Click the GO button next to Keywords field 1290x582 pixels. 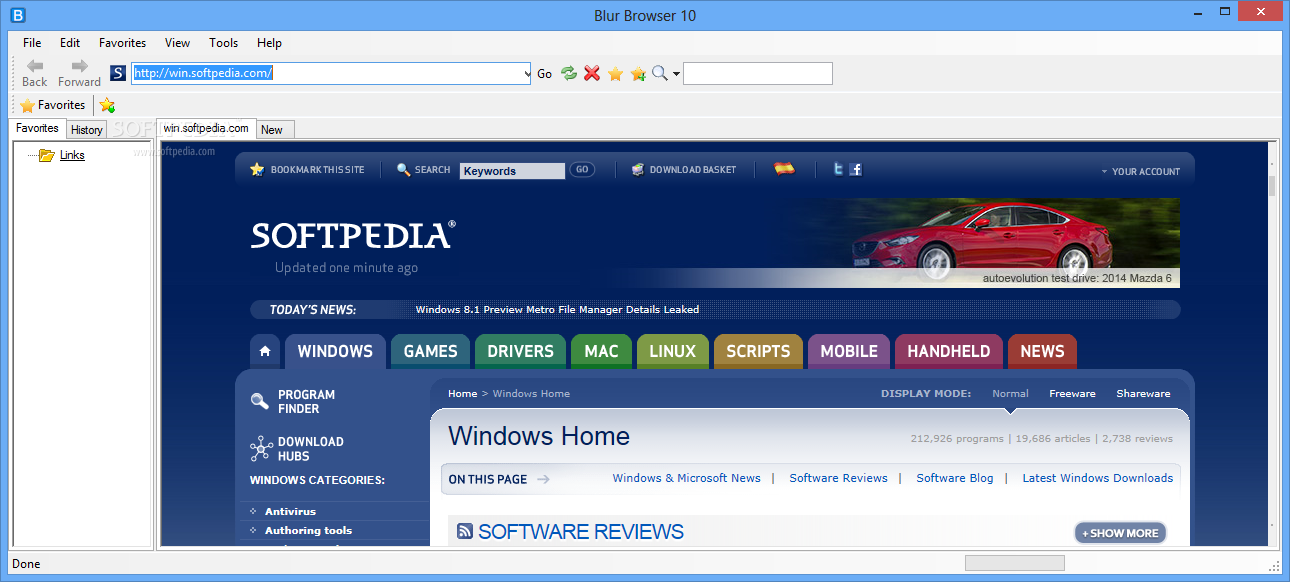point(582,170)
